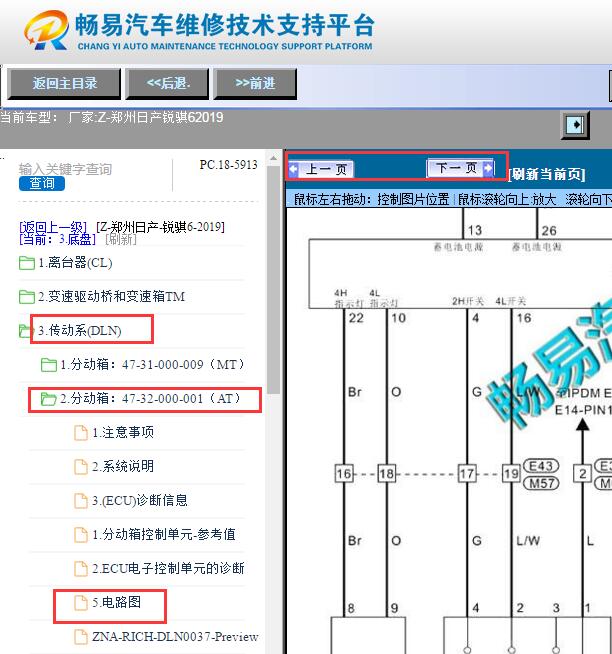Click the 返回上一级 link
The height and width of the screenshot is (654, 612).
[x=53, y=227]
